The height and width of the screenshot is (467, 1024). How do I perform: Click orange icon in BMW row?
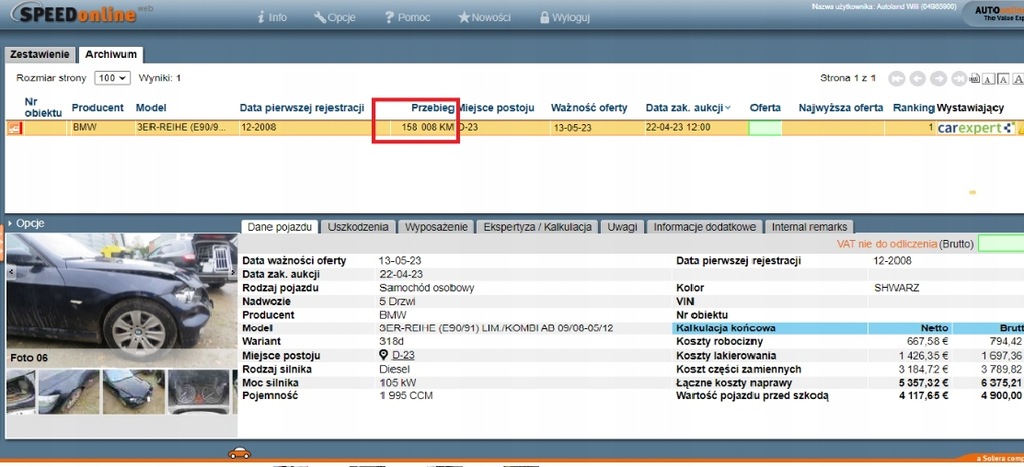[15, 128]
